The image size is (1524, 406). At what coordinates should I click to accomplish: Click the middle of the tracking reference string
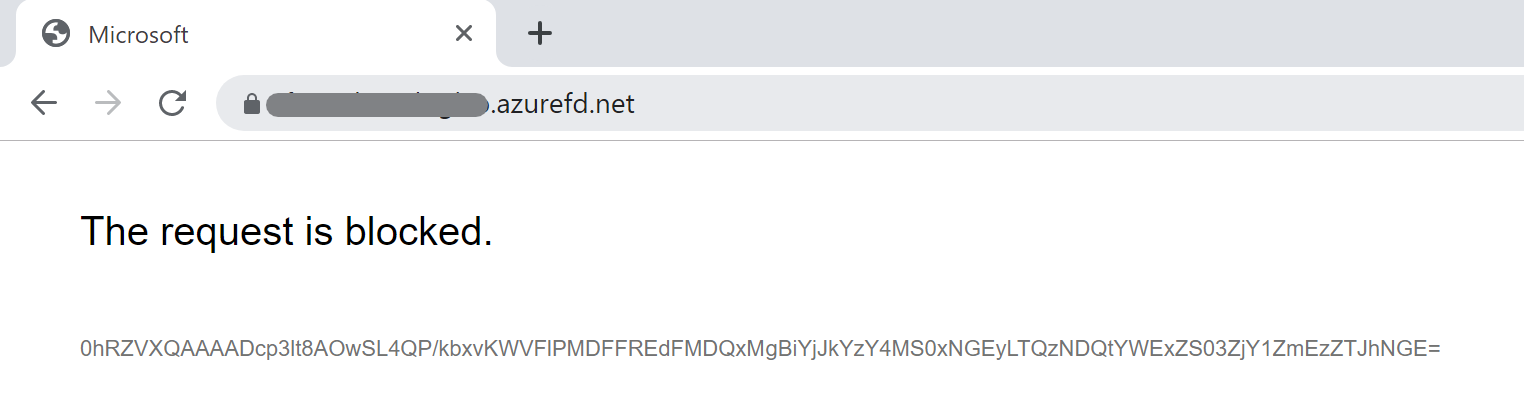click(x=760, y=349)
